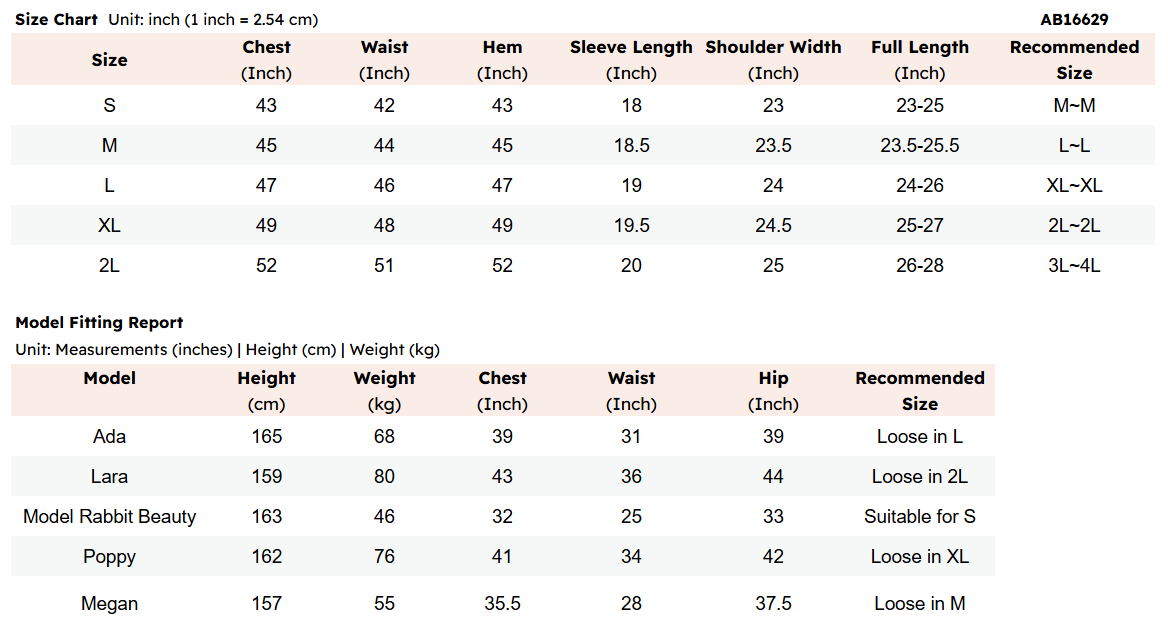
Task: Click full length value 23.5-25.5
Action: pos(920,146)
